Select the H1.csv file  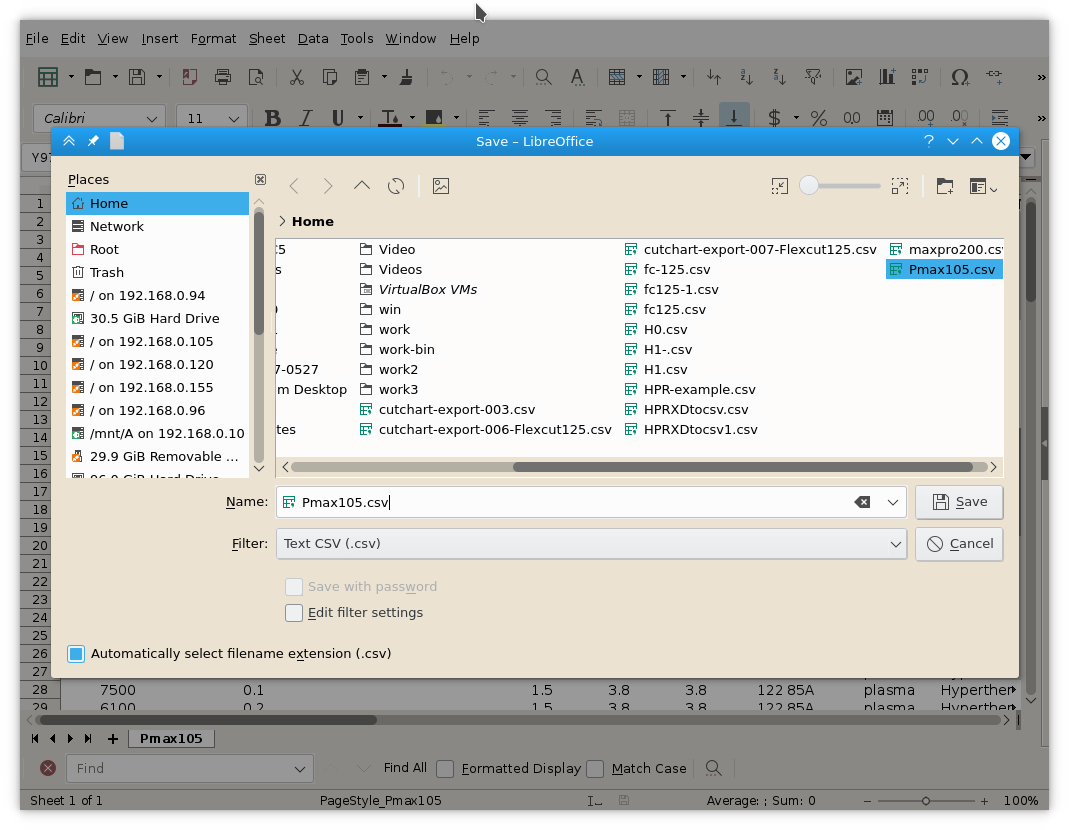(x=665, y=370)
